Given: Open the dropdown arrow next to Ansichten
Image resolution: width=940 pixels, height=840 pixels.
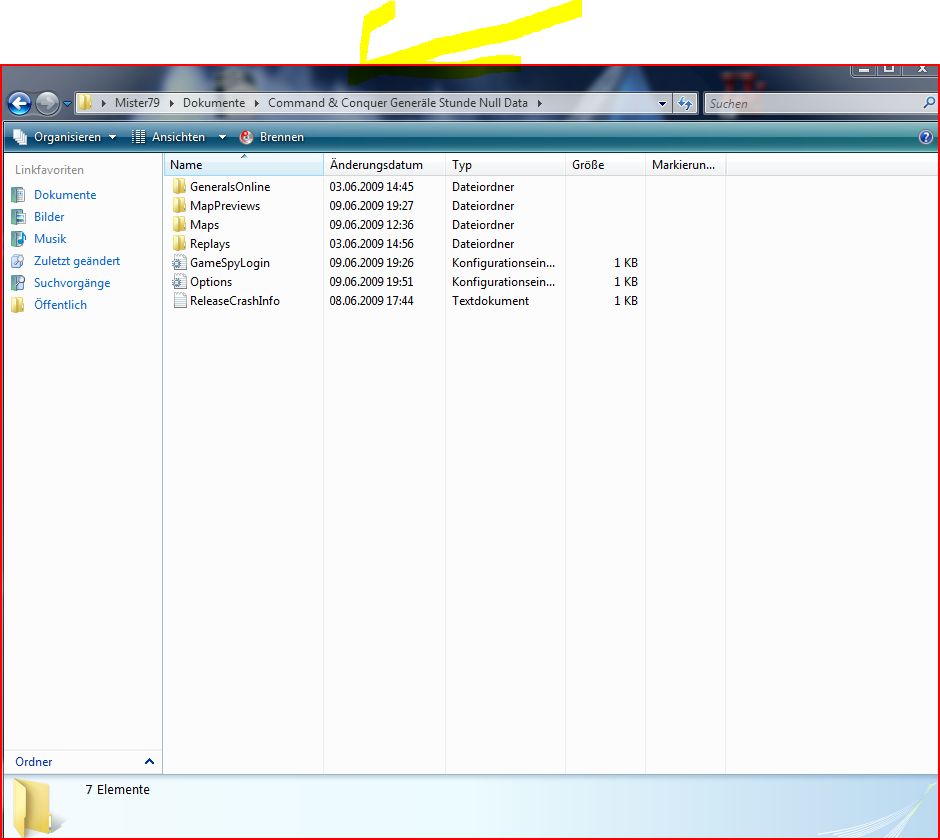Looking at the screenshot, I should pyautogui.click(x=222, y=137).
